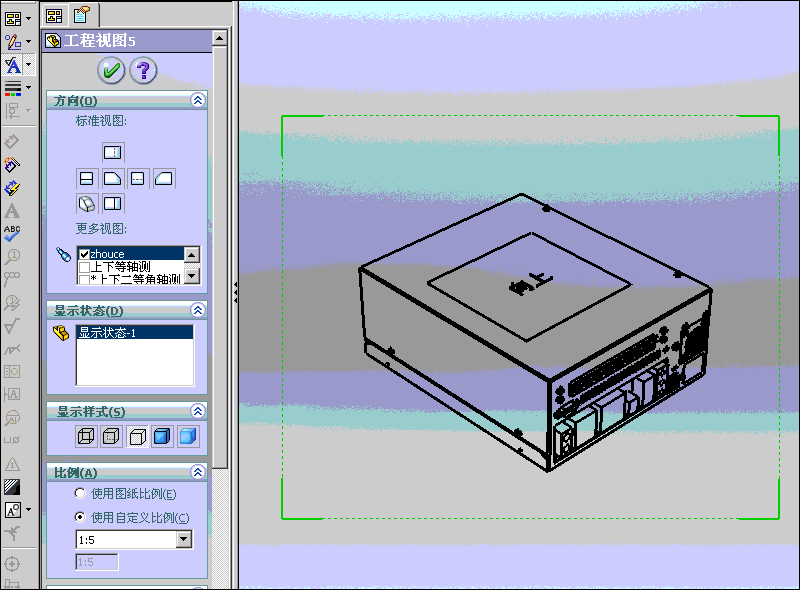The height and width of the screenshot is (590, 800).
Task: Select 显示状态-1 in display state list
Action: (x=135, y=333)
